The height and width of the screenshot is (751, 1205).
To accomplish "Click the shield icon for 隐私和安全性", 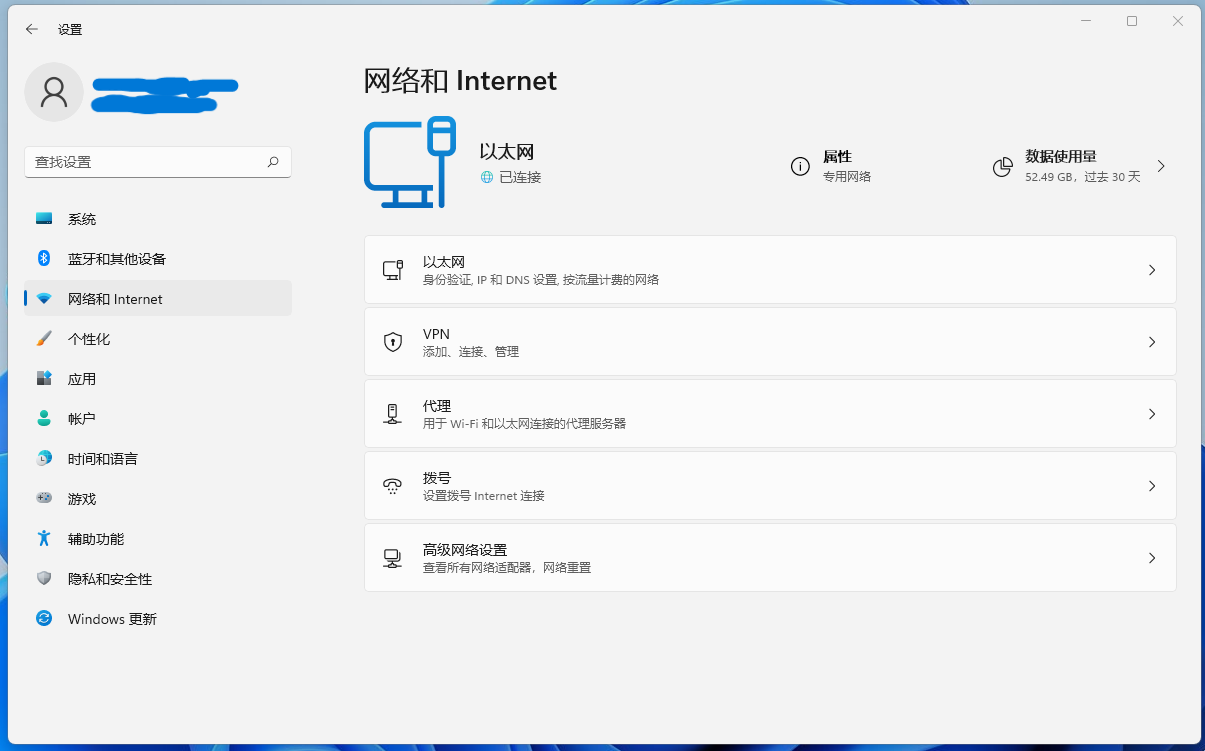I will (44, 578).
